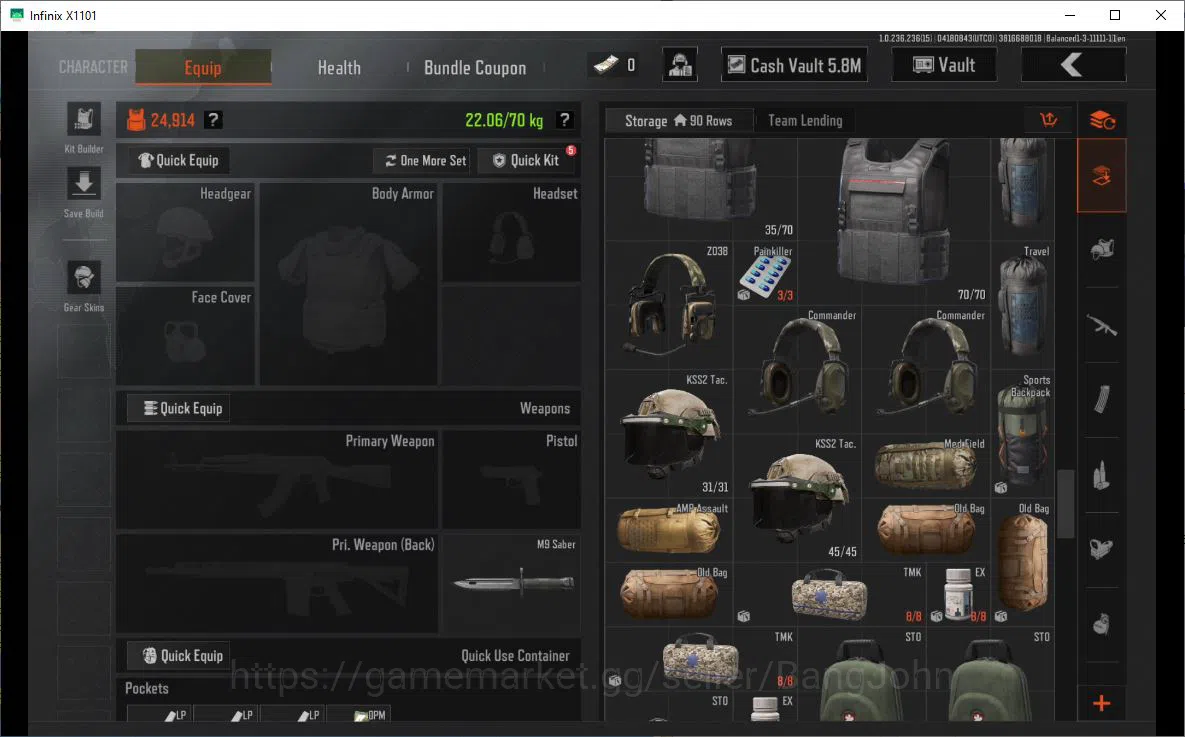Click the empty Headgear slot
Screen dimensions: 1185x737
coord(185,233)
